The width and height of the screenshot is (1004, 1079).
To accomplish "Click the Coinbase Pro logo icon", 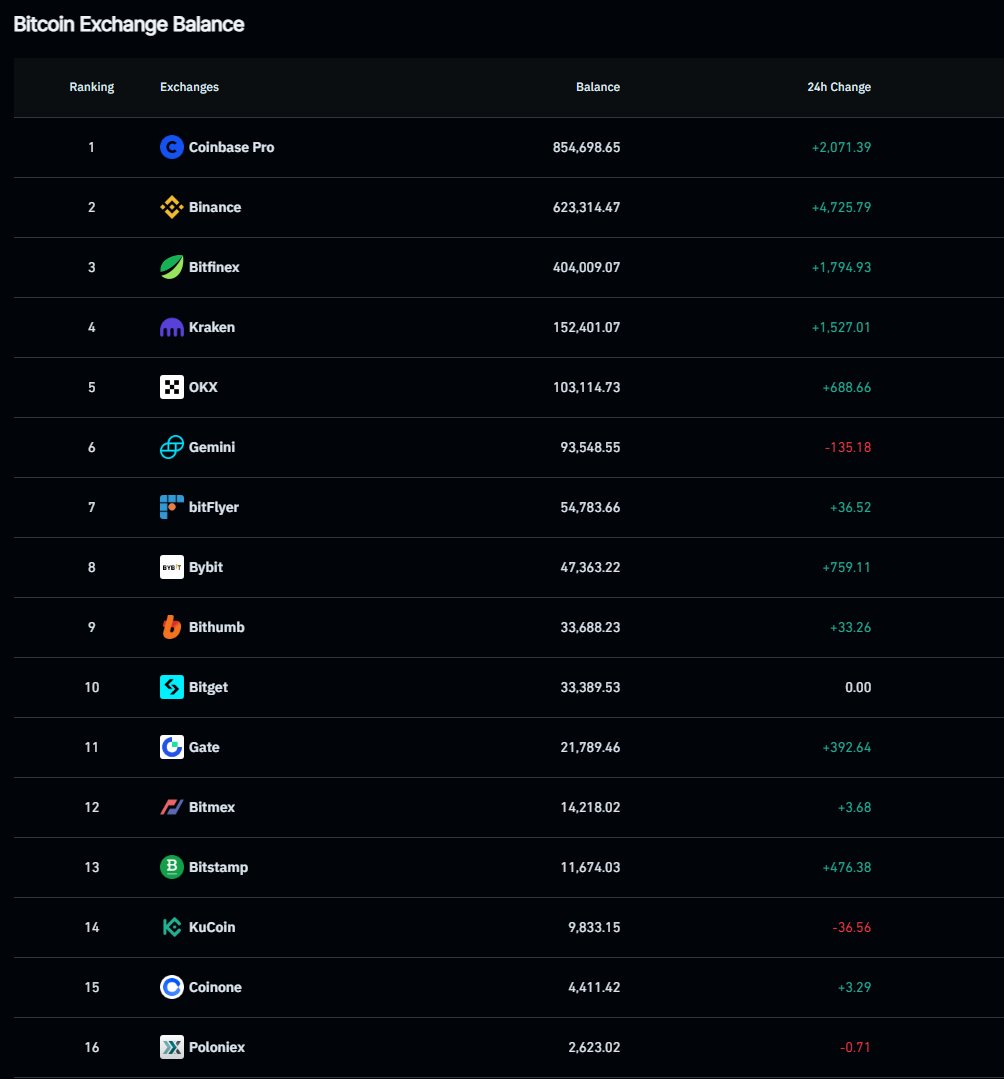I will point(171,147).
